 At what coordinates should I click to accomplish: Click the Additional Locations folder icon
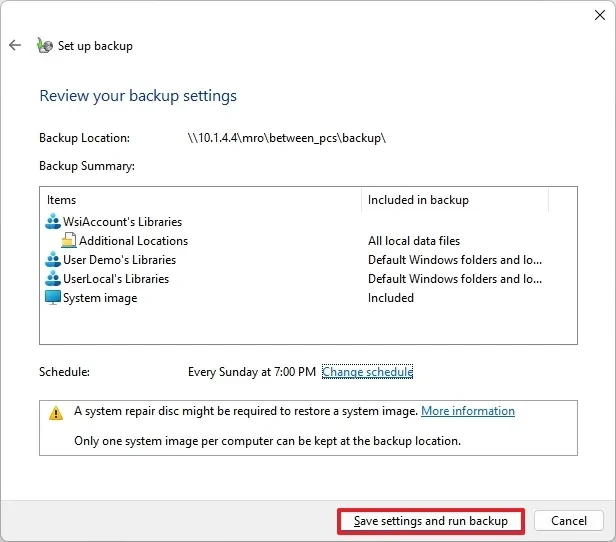click(68, 241)
